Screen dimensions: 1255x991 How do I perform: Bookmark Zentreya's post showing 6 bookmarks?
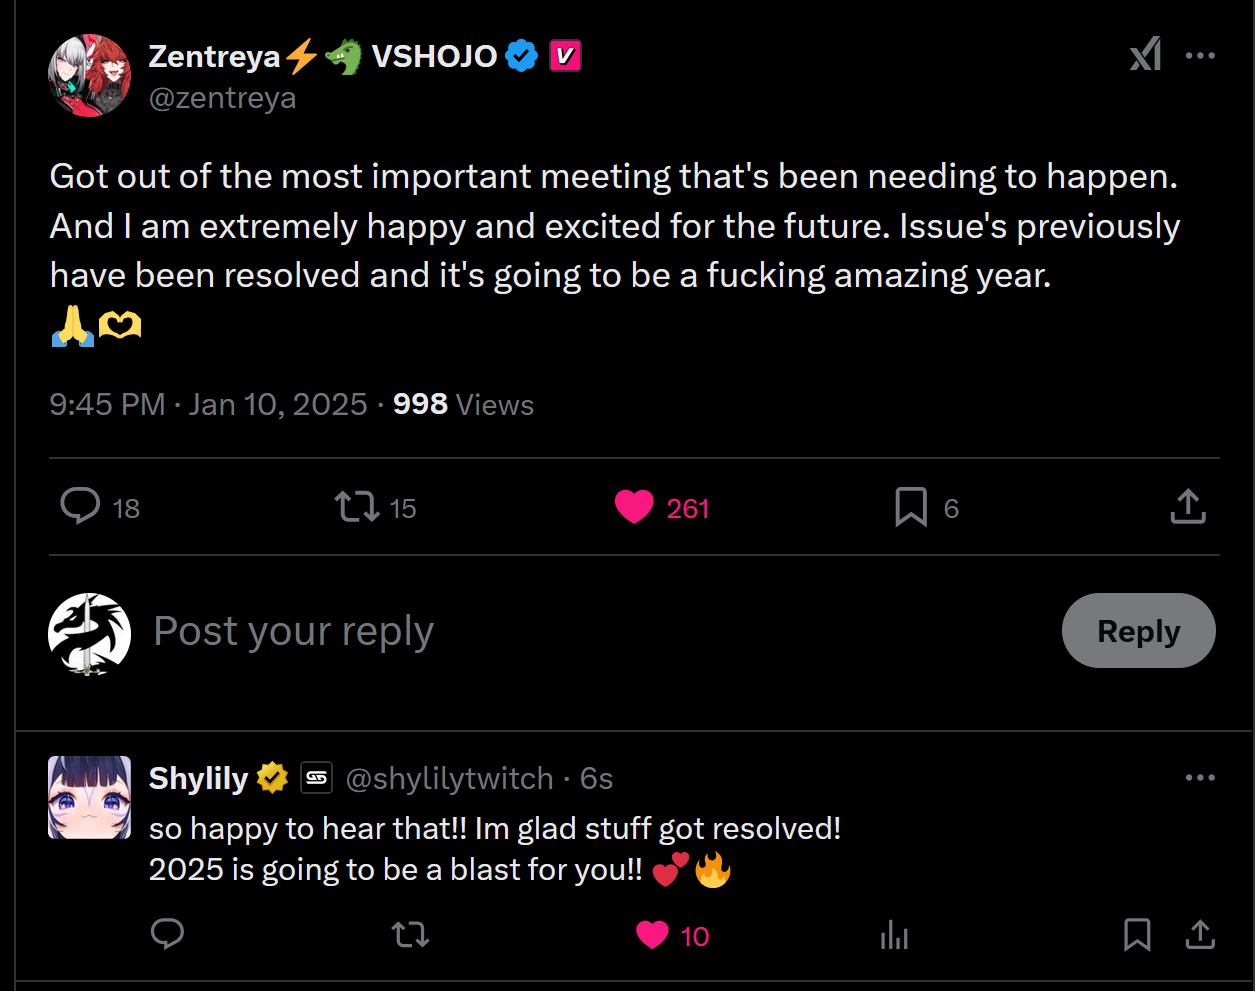(911, 507)
